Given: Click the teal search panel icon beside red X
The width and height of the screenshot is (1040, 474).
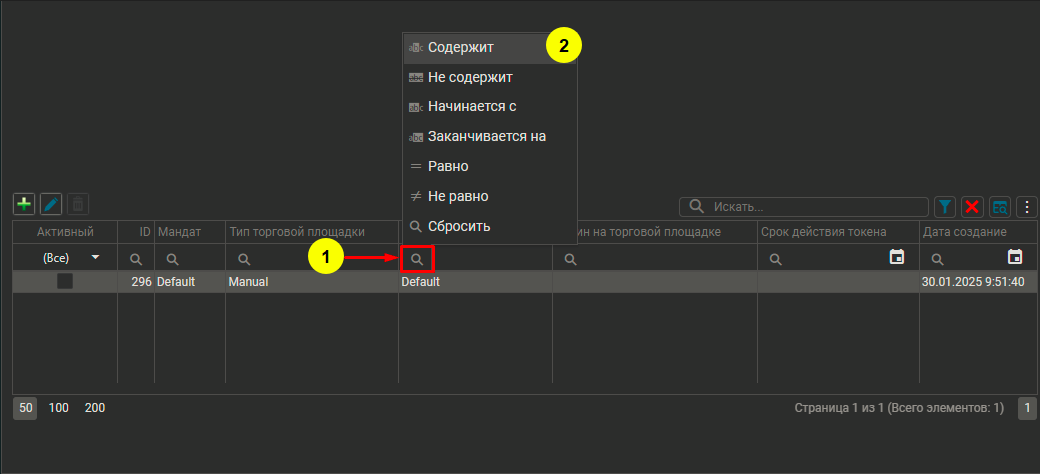Looking at the screenshot, I should pos(999,207).
